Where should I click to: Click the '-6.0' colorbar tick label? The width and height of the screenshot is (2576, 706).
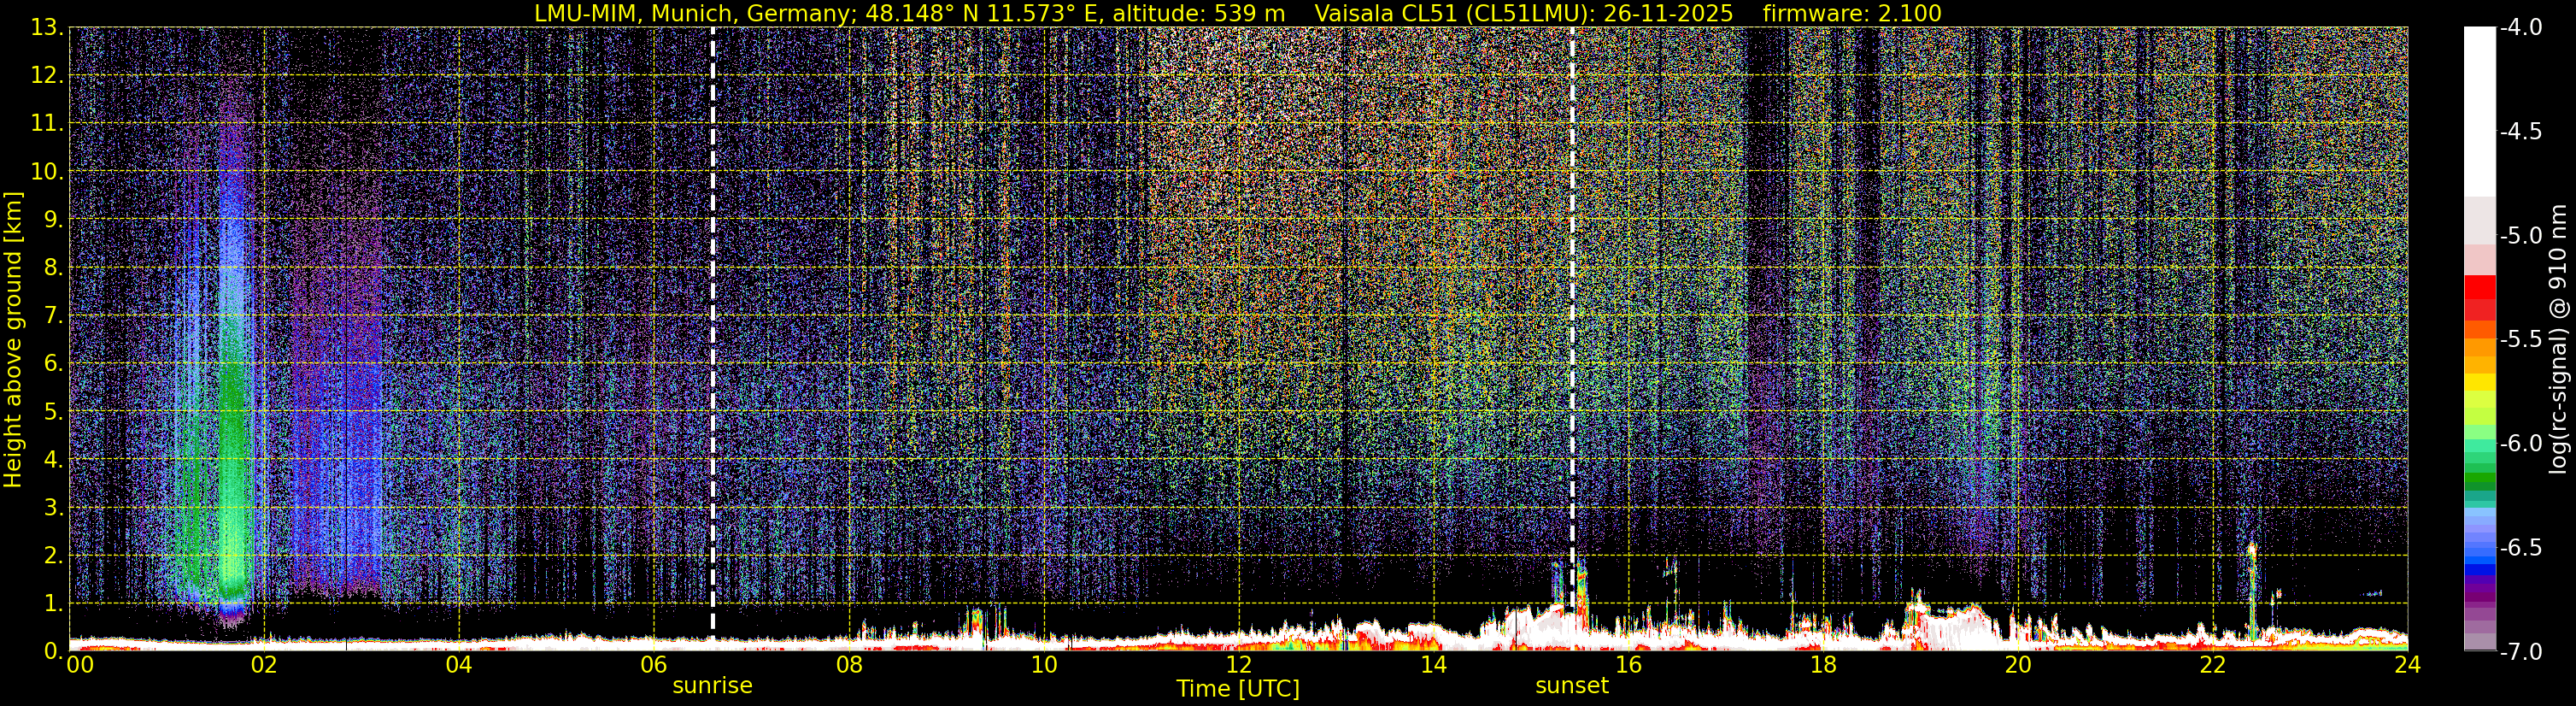coord(2520,444)
